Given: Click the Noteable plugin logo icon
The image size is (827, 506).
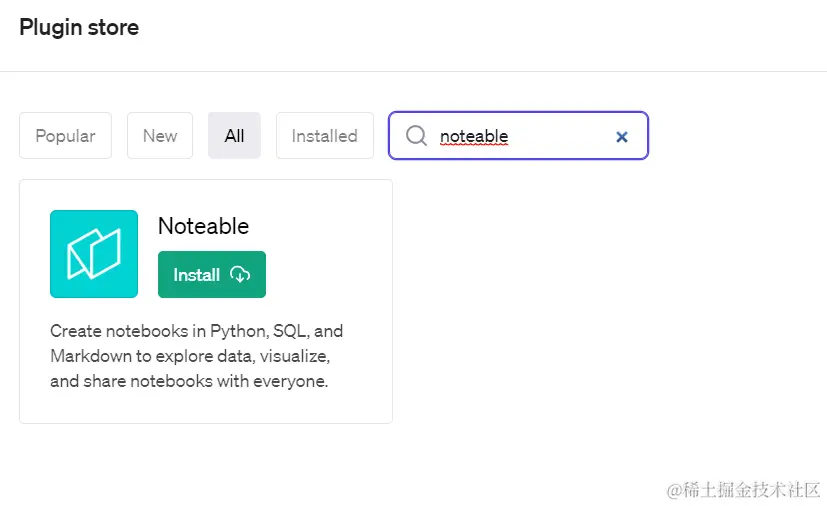Looking at the screenshot, I should coord(94,254).
